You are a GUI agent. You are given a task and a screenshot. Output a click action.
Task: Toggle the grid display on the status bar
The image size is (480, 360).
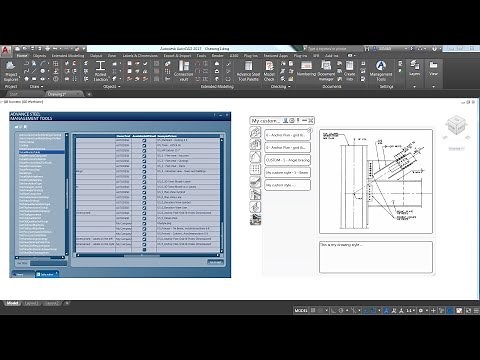point(313,310)
